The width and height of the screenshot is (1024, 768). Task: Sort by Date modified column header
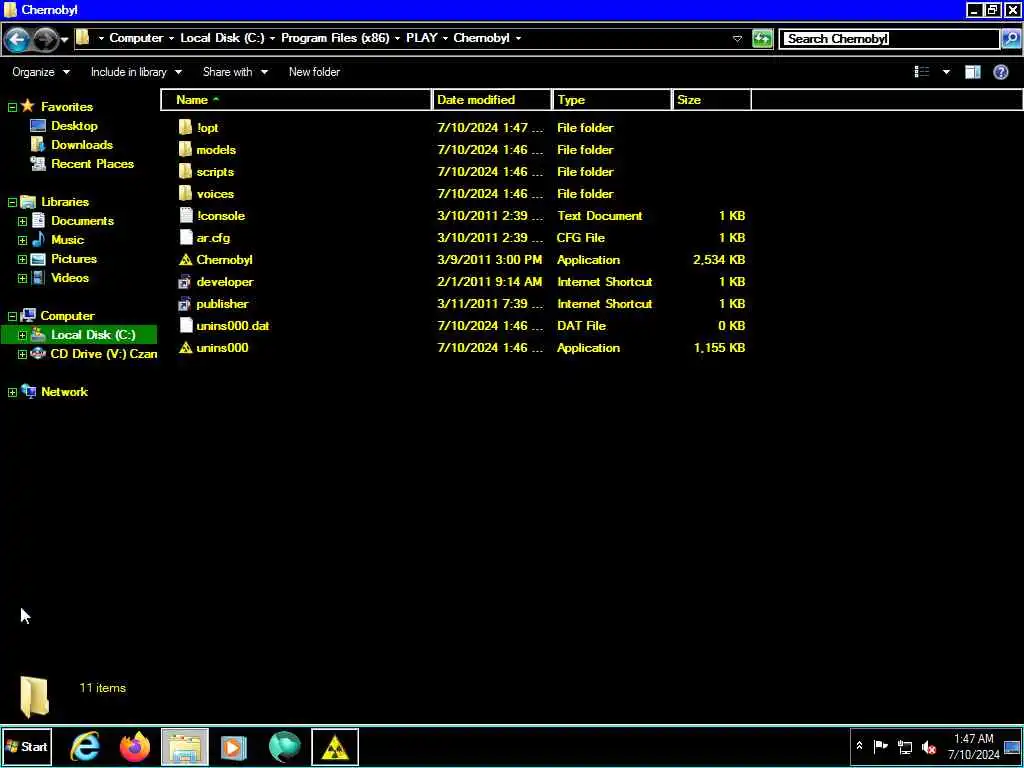point(492,100)
